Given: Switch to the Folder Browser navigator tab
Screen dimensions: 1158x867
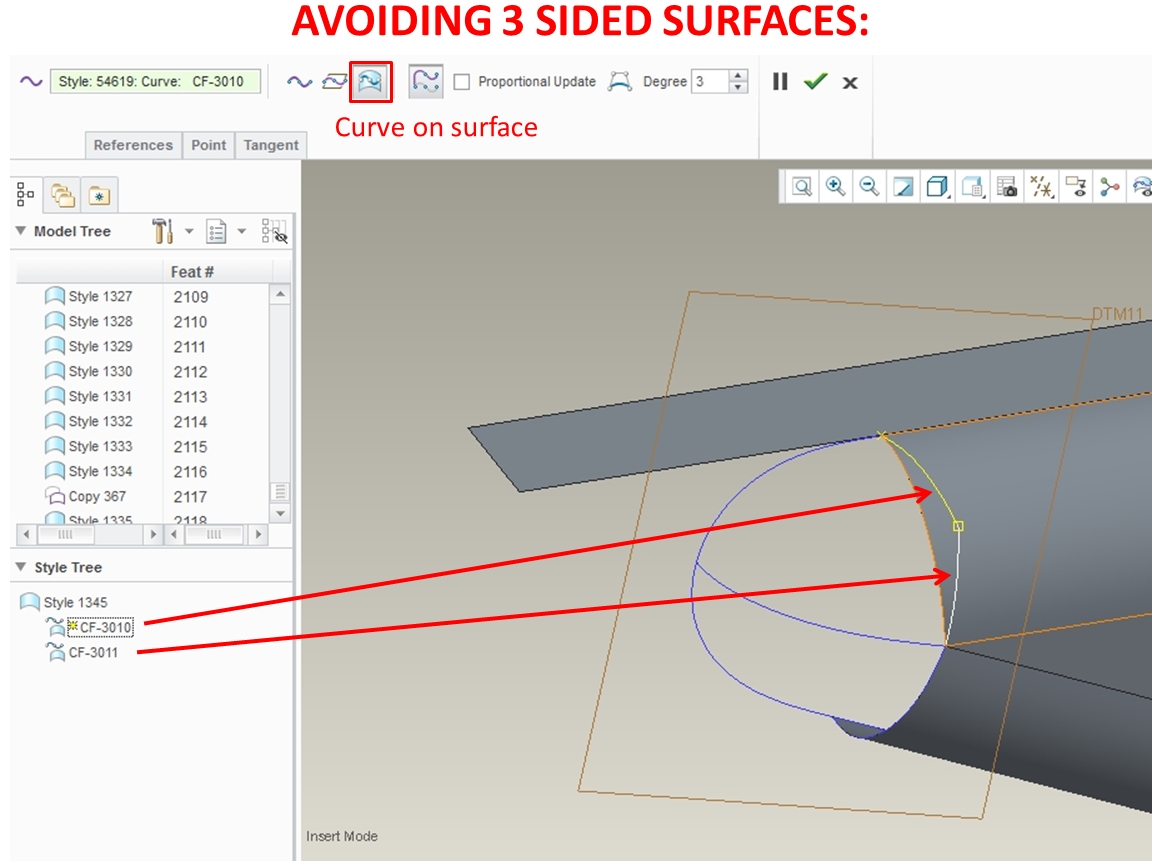Looking at the screenshot, I should click(63, 195).
